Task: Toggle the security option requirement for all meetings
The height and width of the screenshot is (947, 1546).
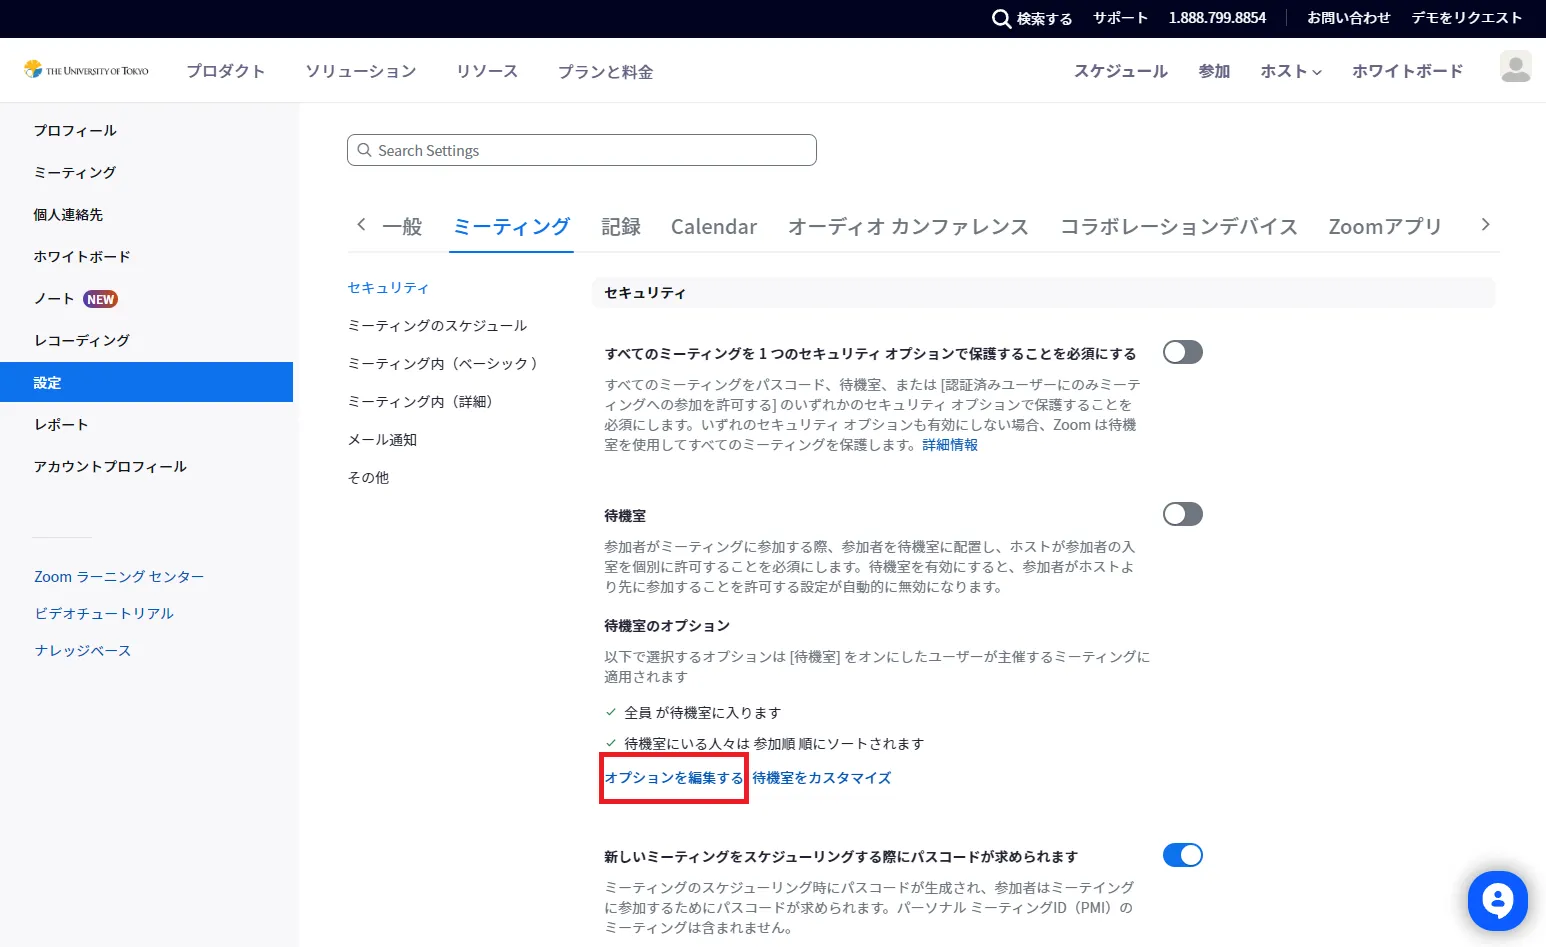Action: (x=1182, y=352)
